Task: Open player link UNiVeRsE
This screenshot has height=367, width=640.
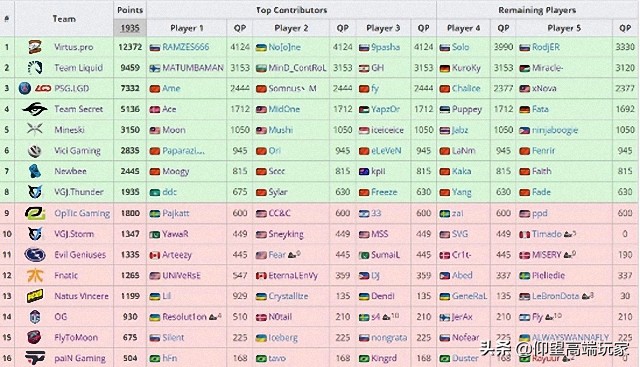Action: pyautogui.click(x=182, y=276)
